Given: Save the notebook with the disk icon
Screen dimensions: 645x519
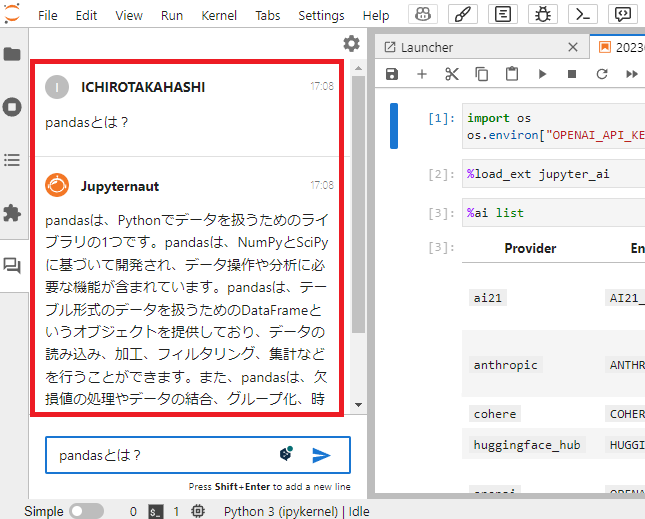Looking at the screenshot, I should [392, 74].
